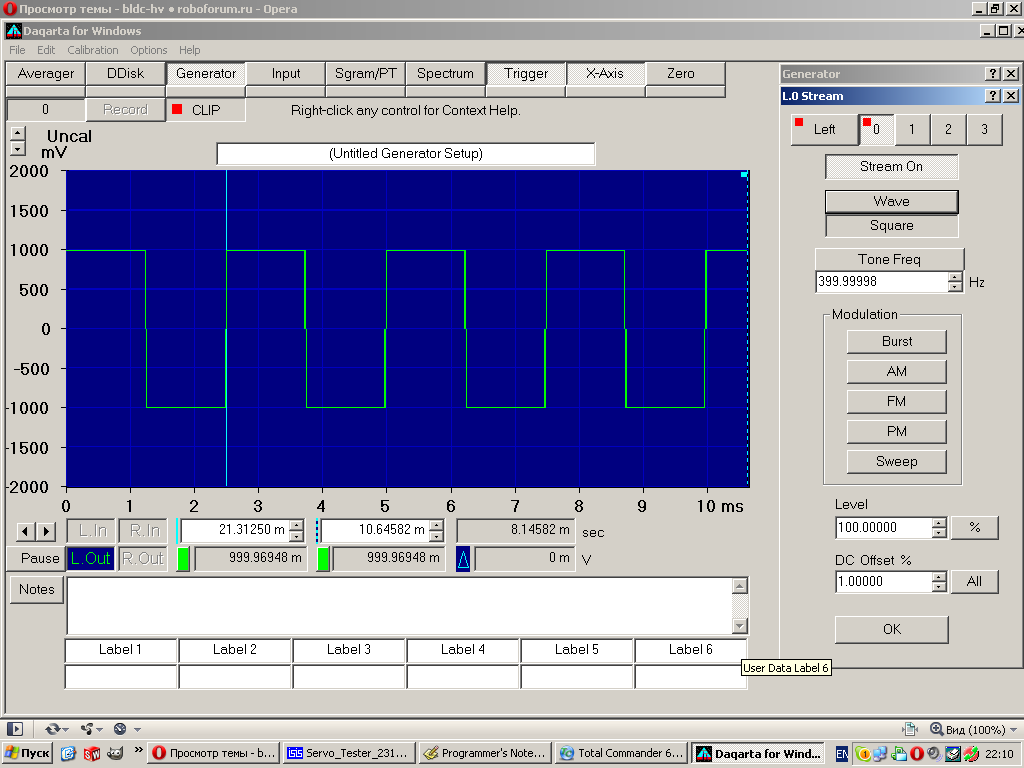Open the Options menu
Screen dimensions: 1024x768
149,50
